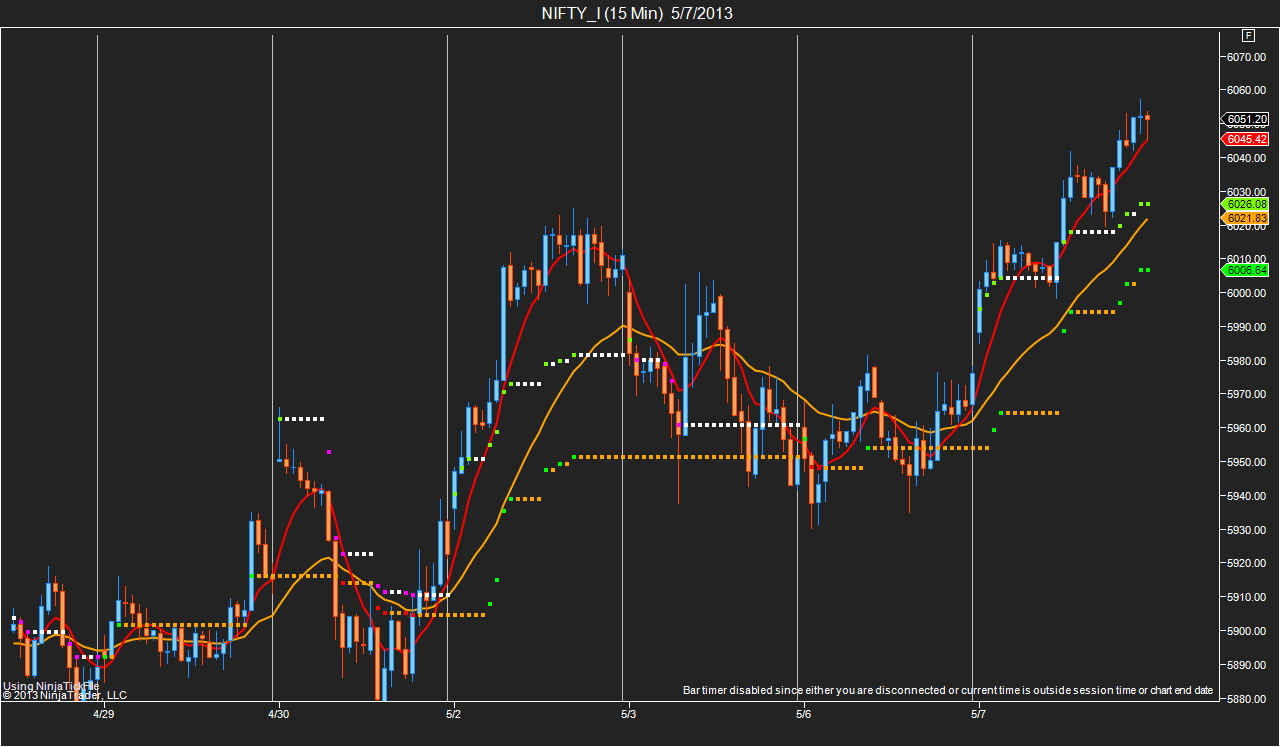Click the '© 2013 NinjaTrader, LLC' text

pyautogui.click(x=65, y=695)
